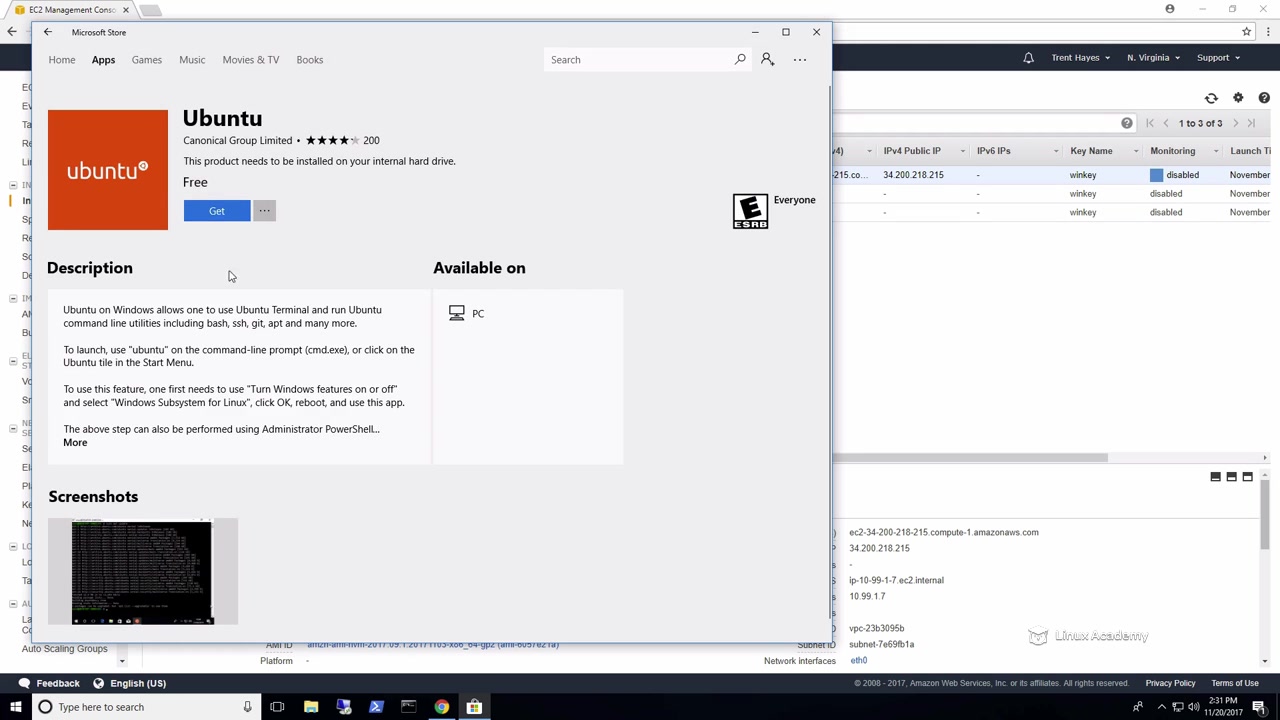This screenshot has height=720, width=1280.
Task: Open Command Prompt from the taskbar
Action: click(x=409, y=707)
